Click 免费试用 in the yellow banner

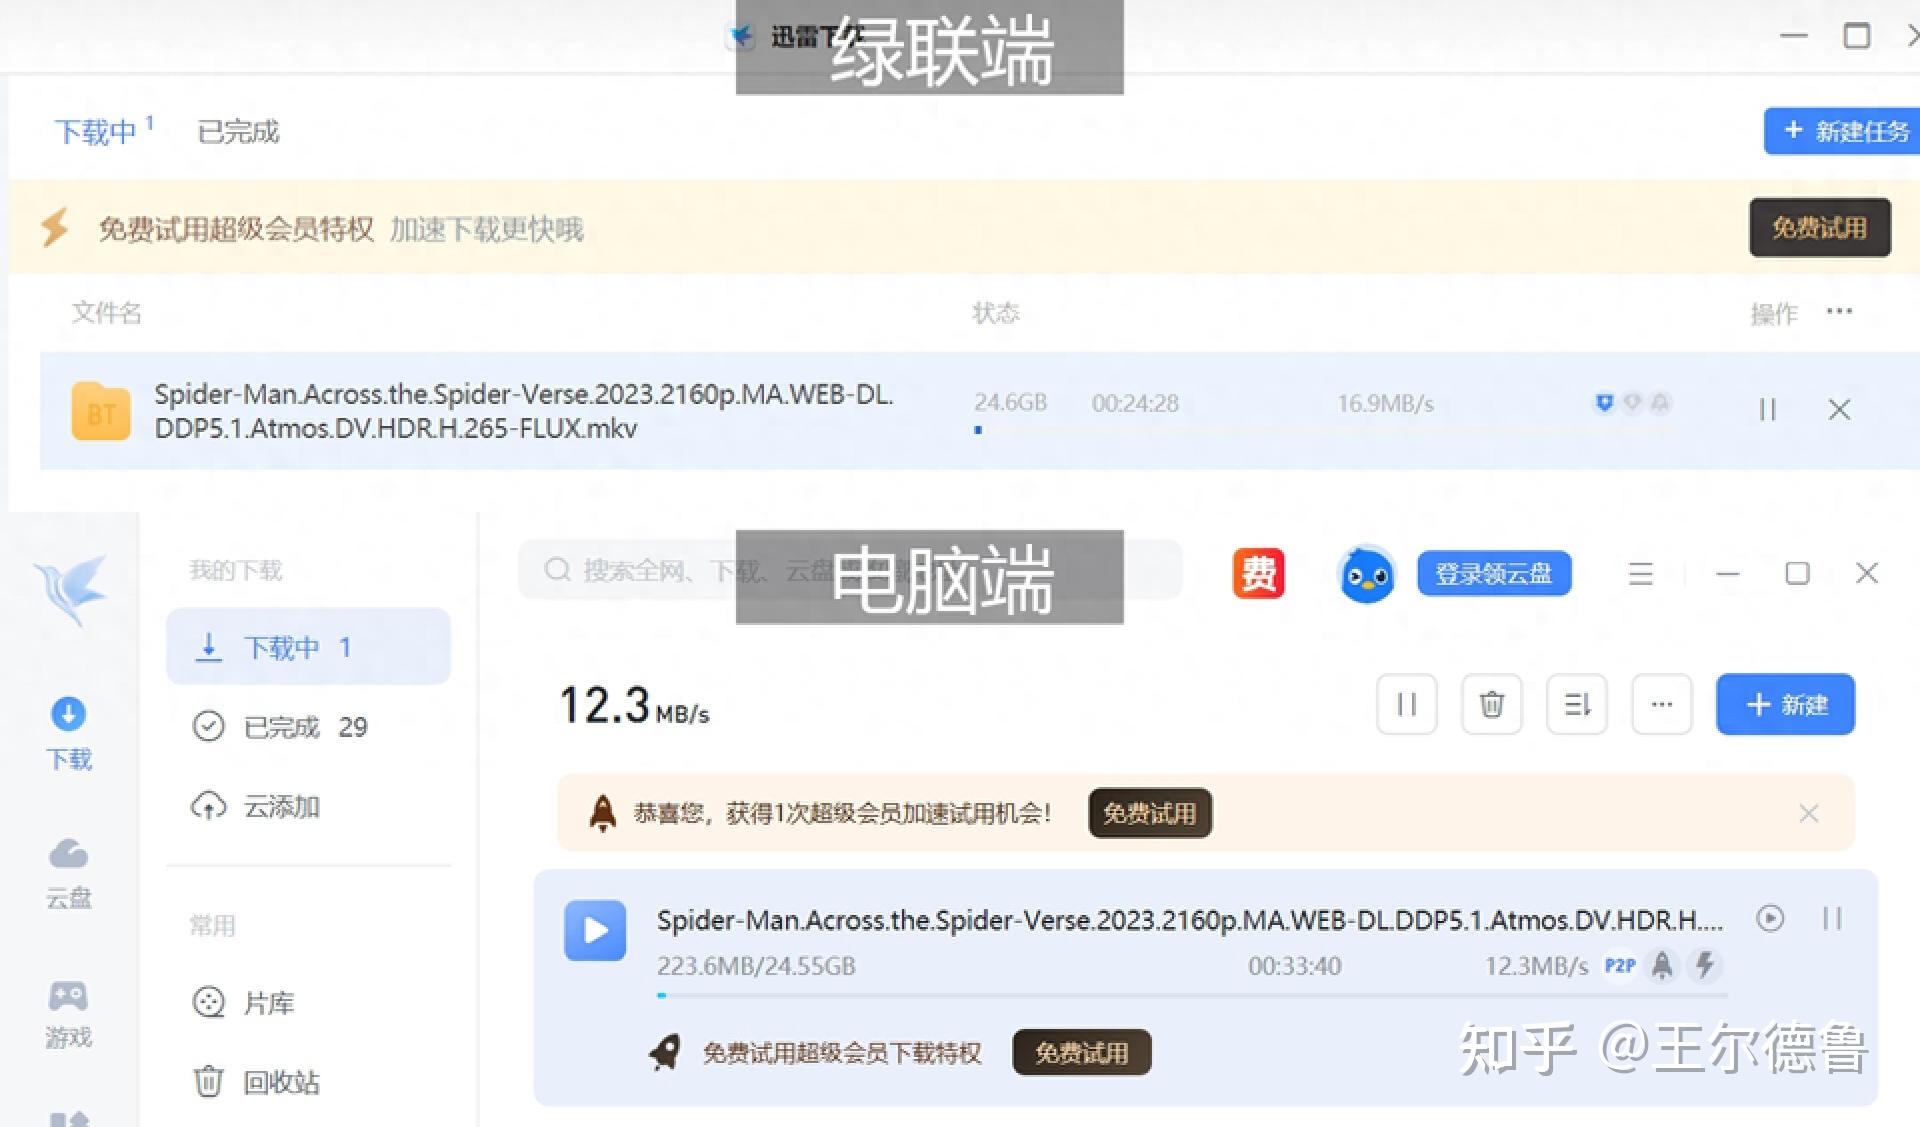coord(1819,228)
